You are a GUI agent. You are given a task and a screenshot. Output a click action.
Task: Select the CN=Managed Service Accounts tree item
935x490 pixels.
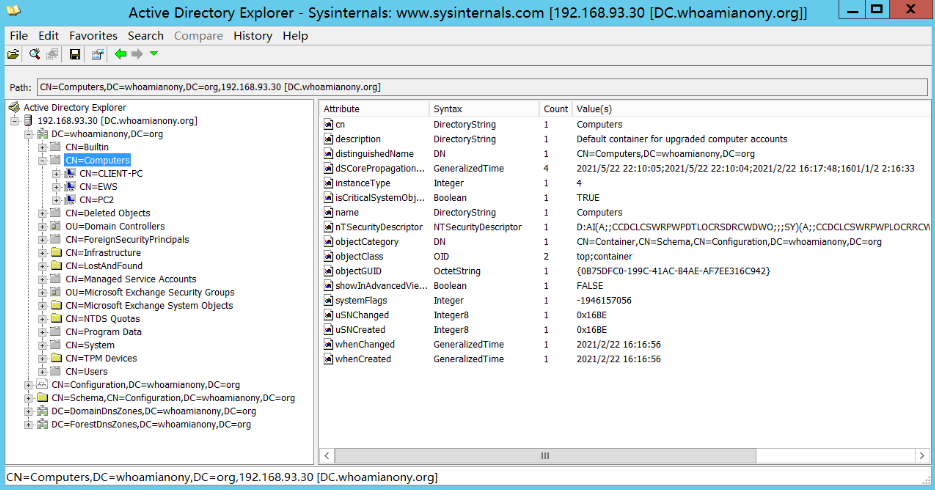(131, 279)
